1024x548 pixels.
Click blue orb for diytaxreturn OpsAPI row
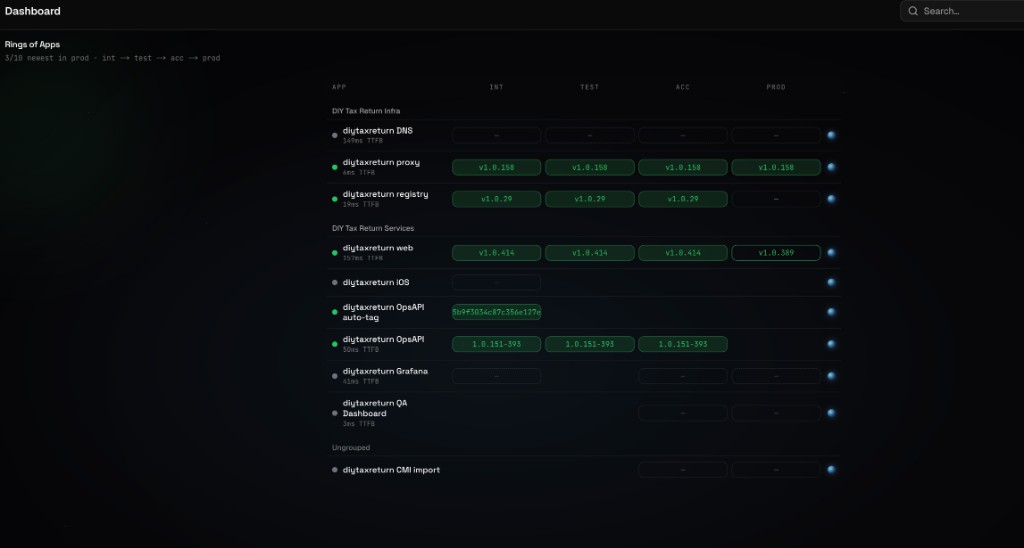tap(831, 344)
